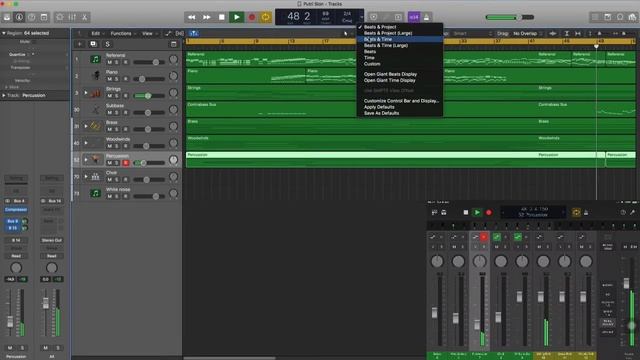Image resolution: width=640 pixels, height=360 pixels.
Task: Mute the Strings track
Action: [109, 96]
